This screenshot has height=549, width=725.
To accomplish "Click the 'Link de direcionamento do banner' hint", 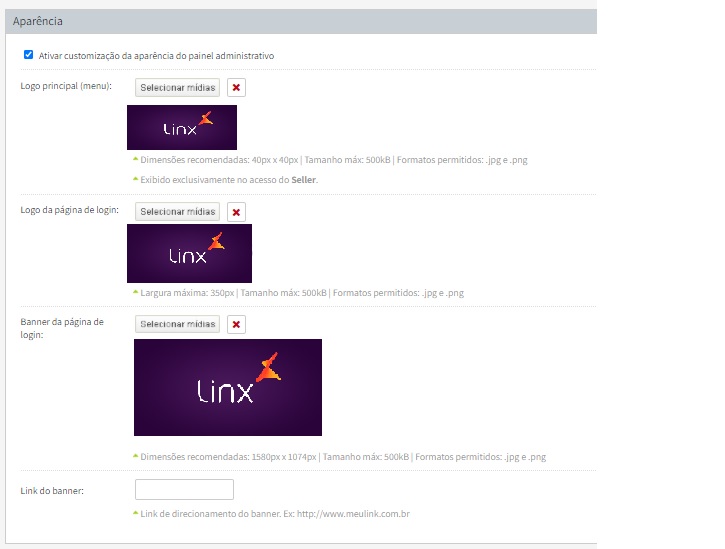I will point(275,514).
